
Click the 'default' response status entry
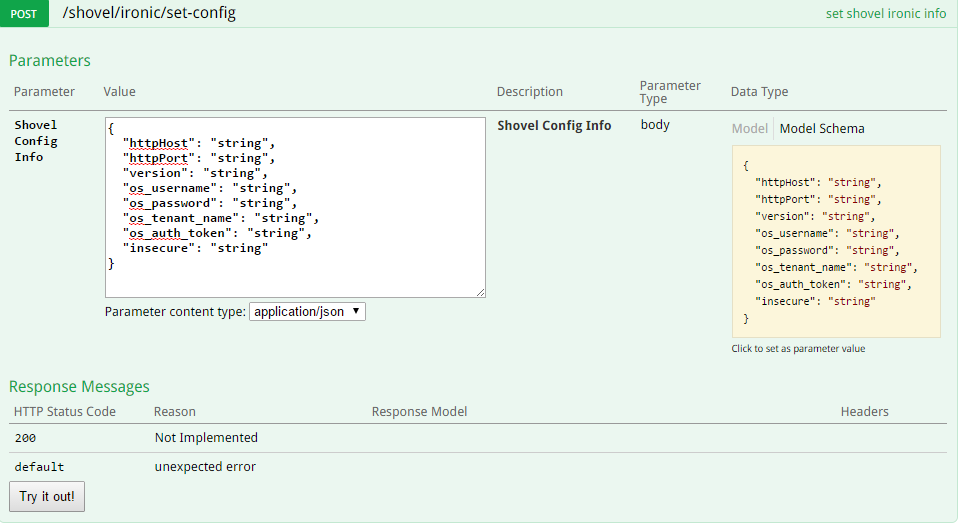pos(39,467)
